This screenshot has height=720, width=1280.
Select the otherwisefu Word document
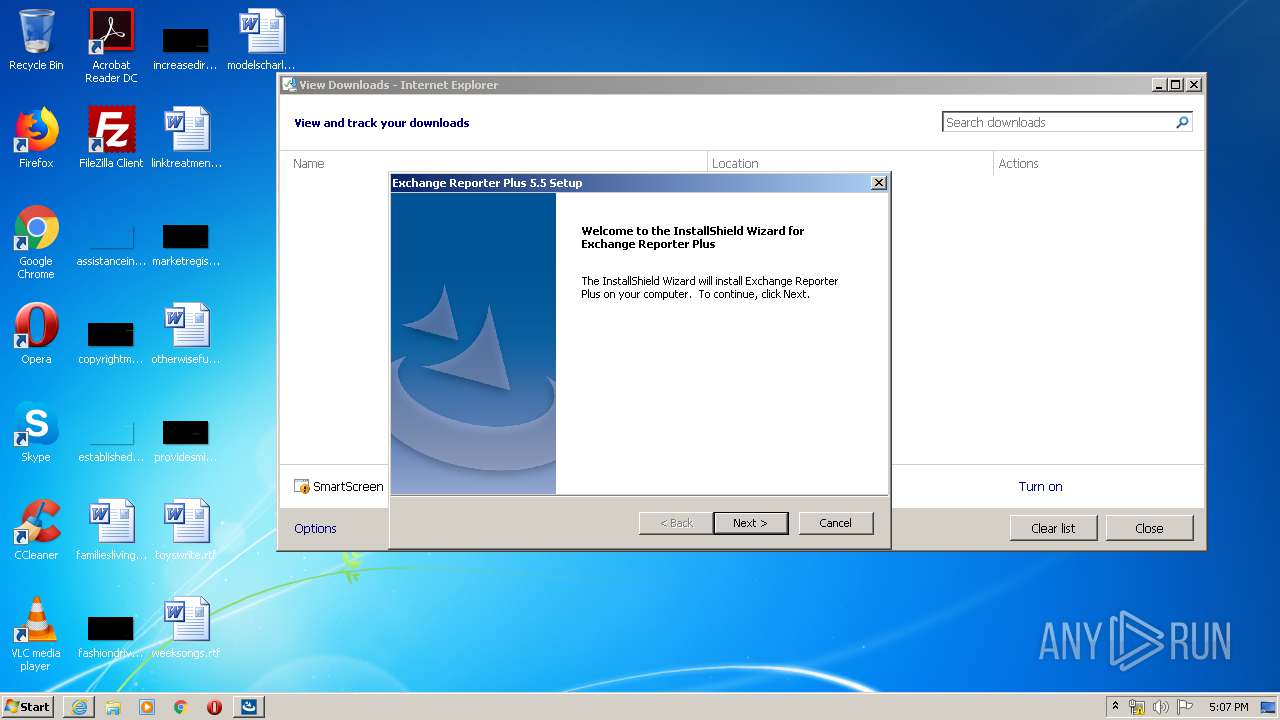tap(186, 333)
